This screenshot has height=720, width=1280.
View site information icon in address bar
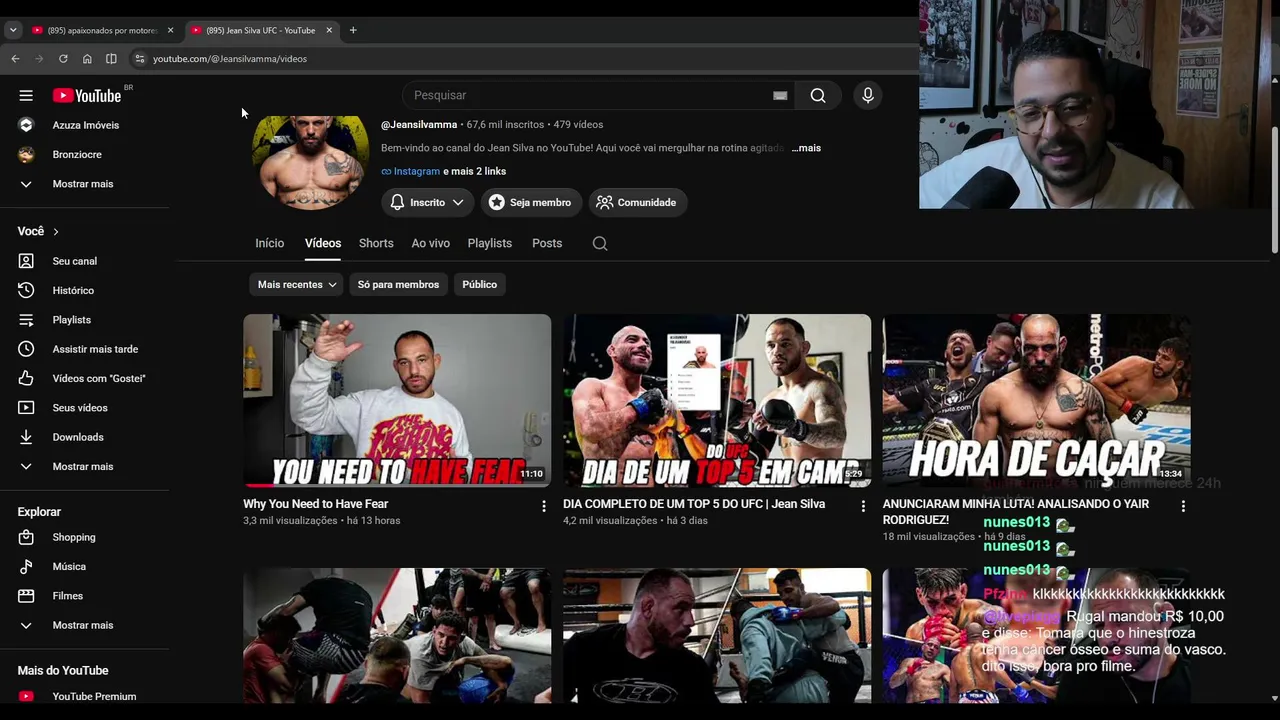[140, 59]
